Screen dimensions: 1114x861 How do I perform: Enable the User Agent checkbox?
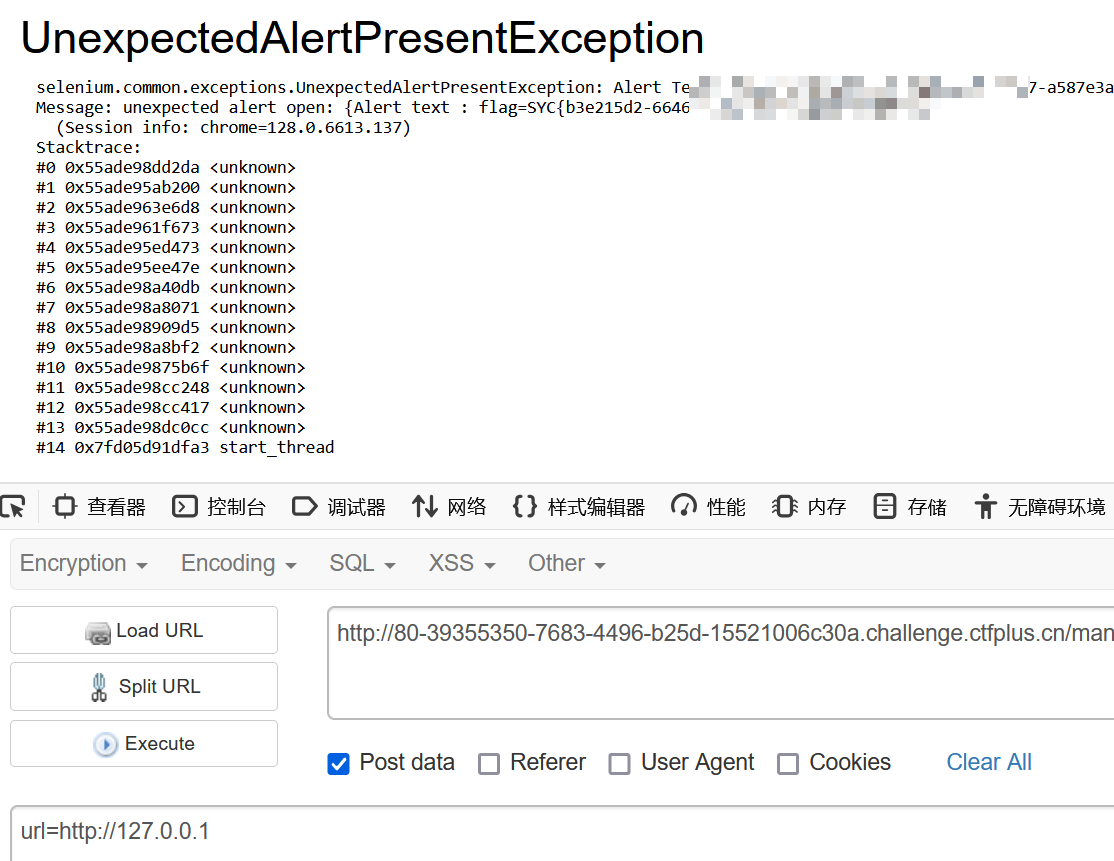[620, 764]
